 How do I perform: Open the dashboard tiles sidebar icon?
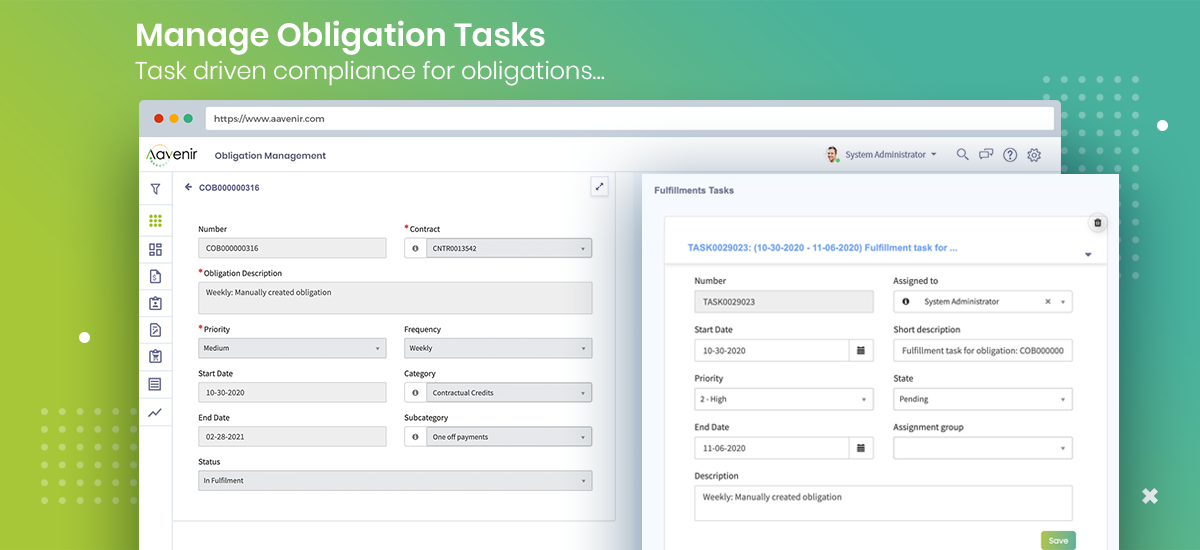pyautogui.click(x=155, y=249)
